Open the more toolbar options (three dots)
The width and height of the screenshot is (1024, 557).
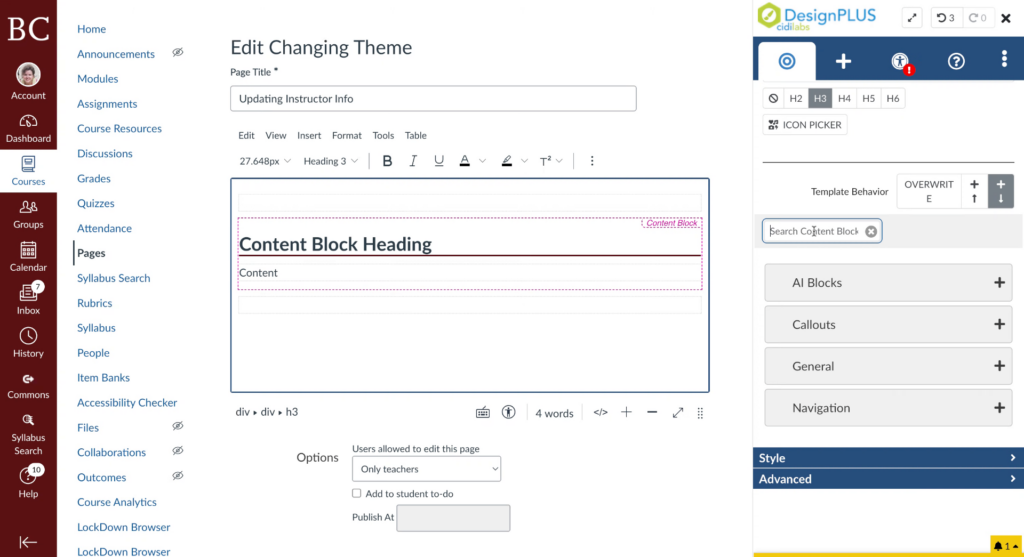pos(592,161)
